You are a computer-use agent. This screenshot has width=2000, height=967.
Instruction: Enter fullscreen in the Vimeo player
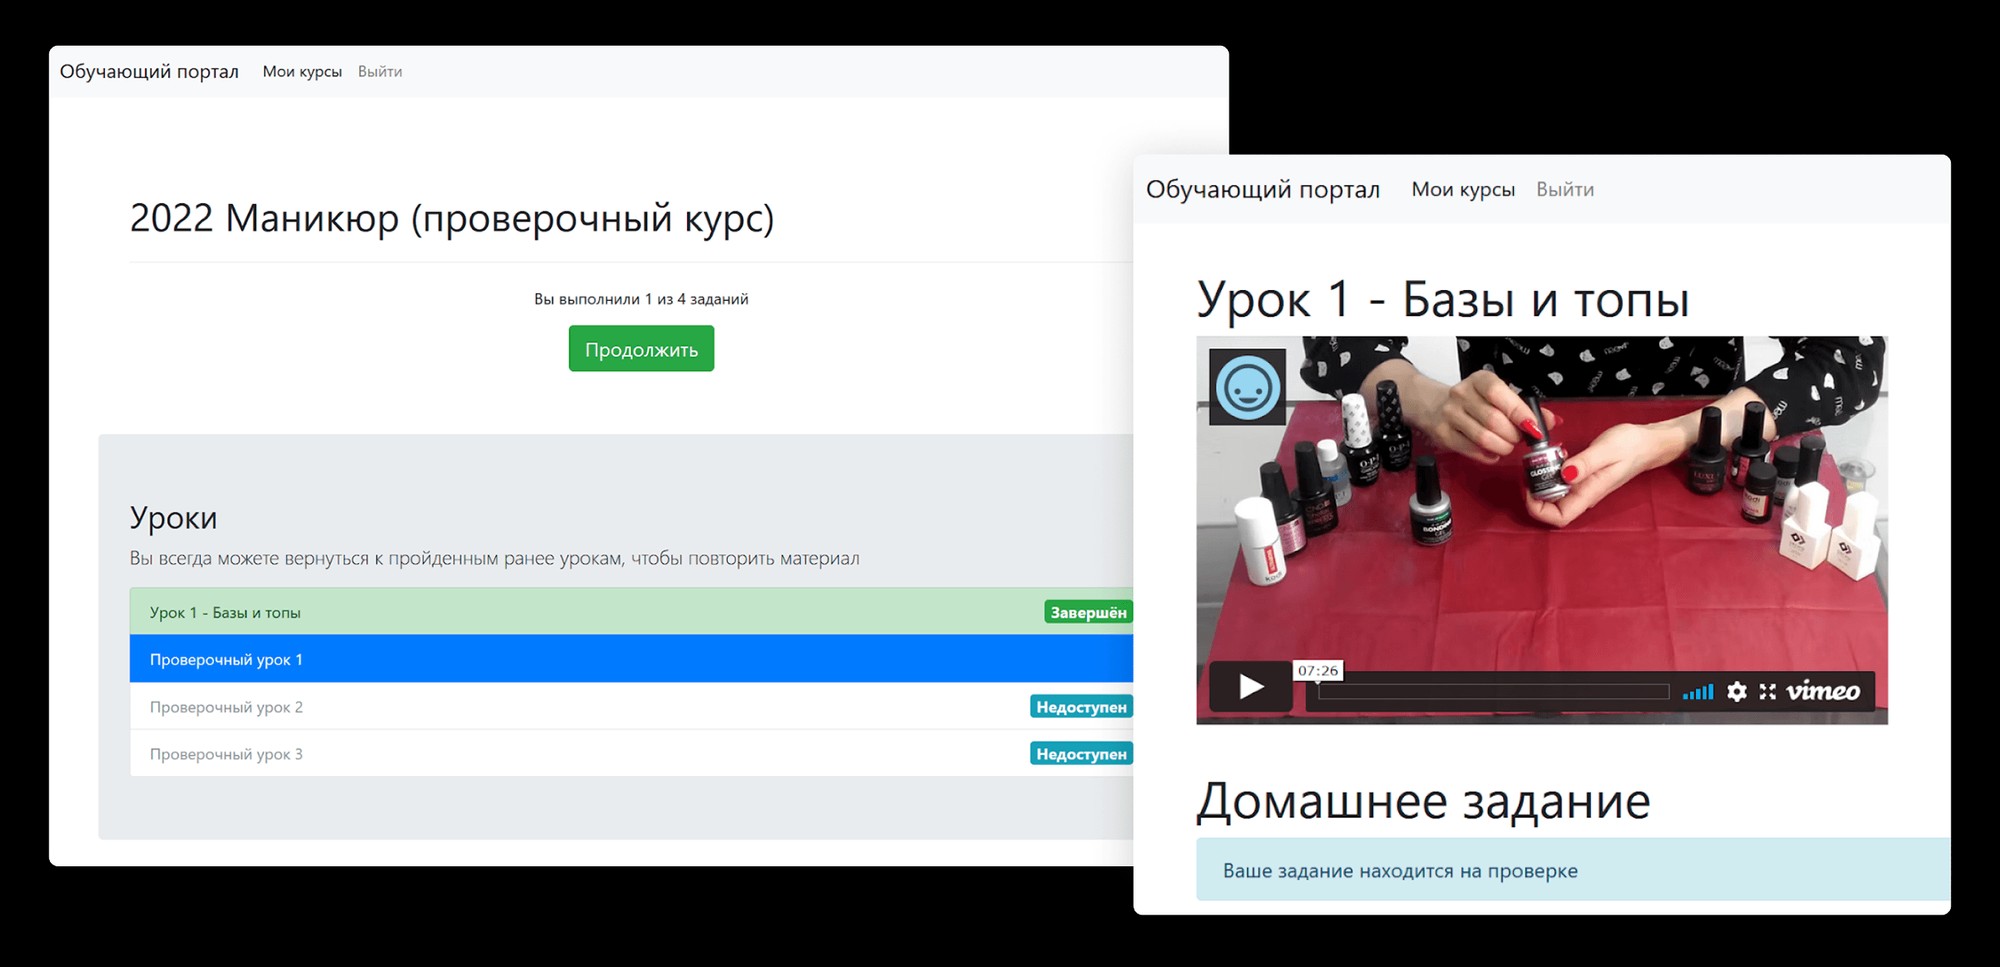click(x=1768, y=691)
